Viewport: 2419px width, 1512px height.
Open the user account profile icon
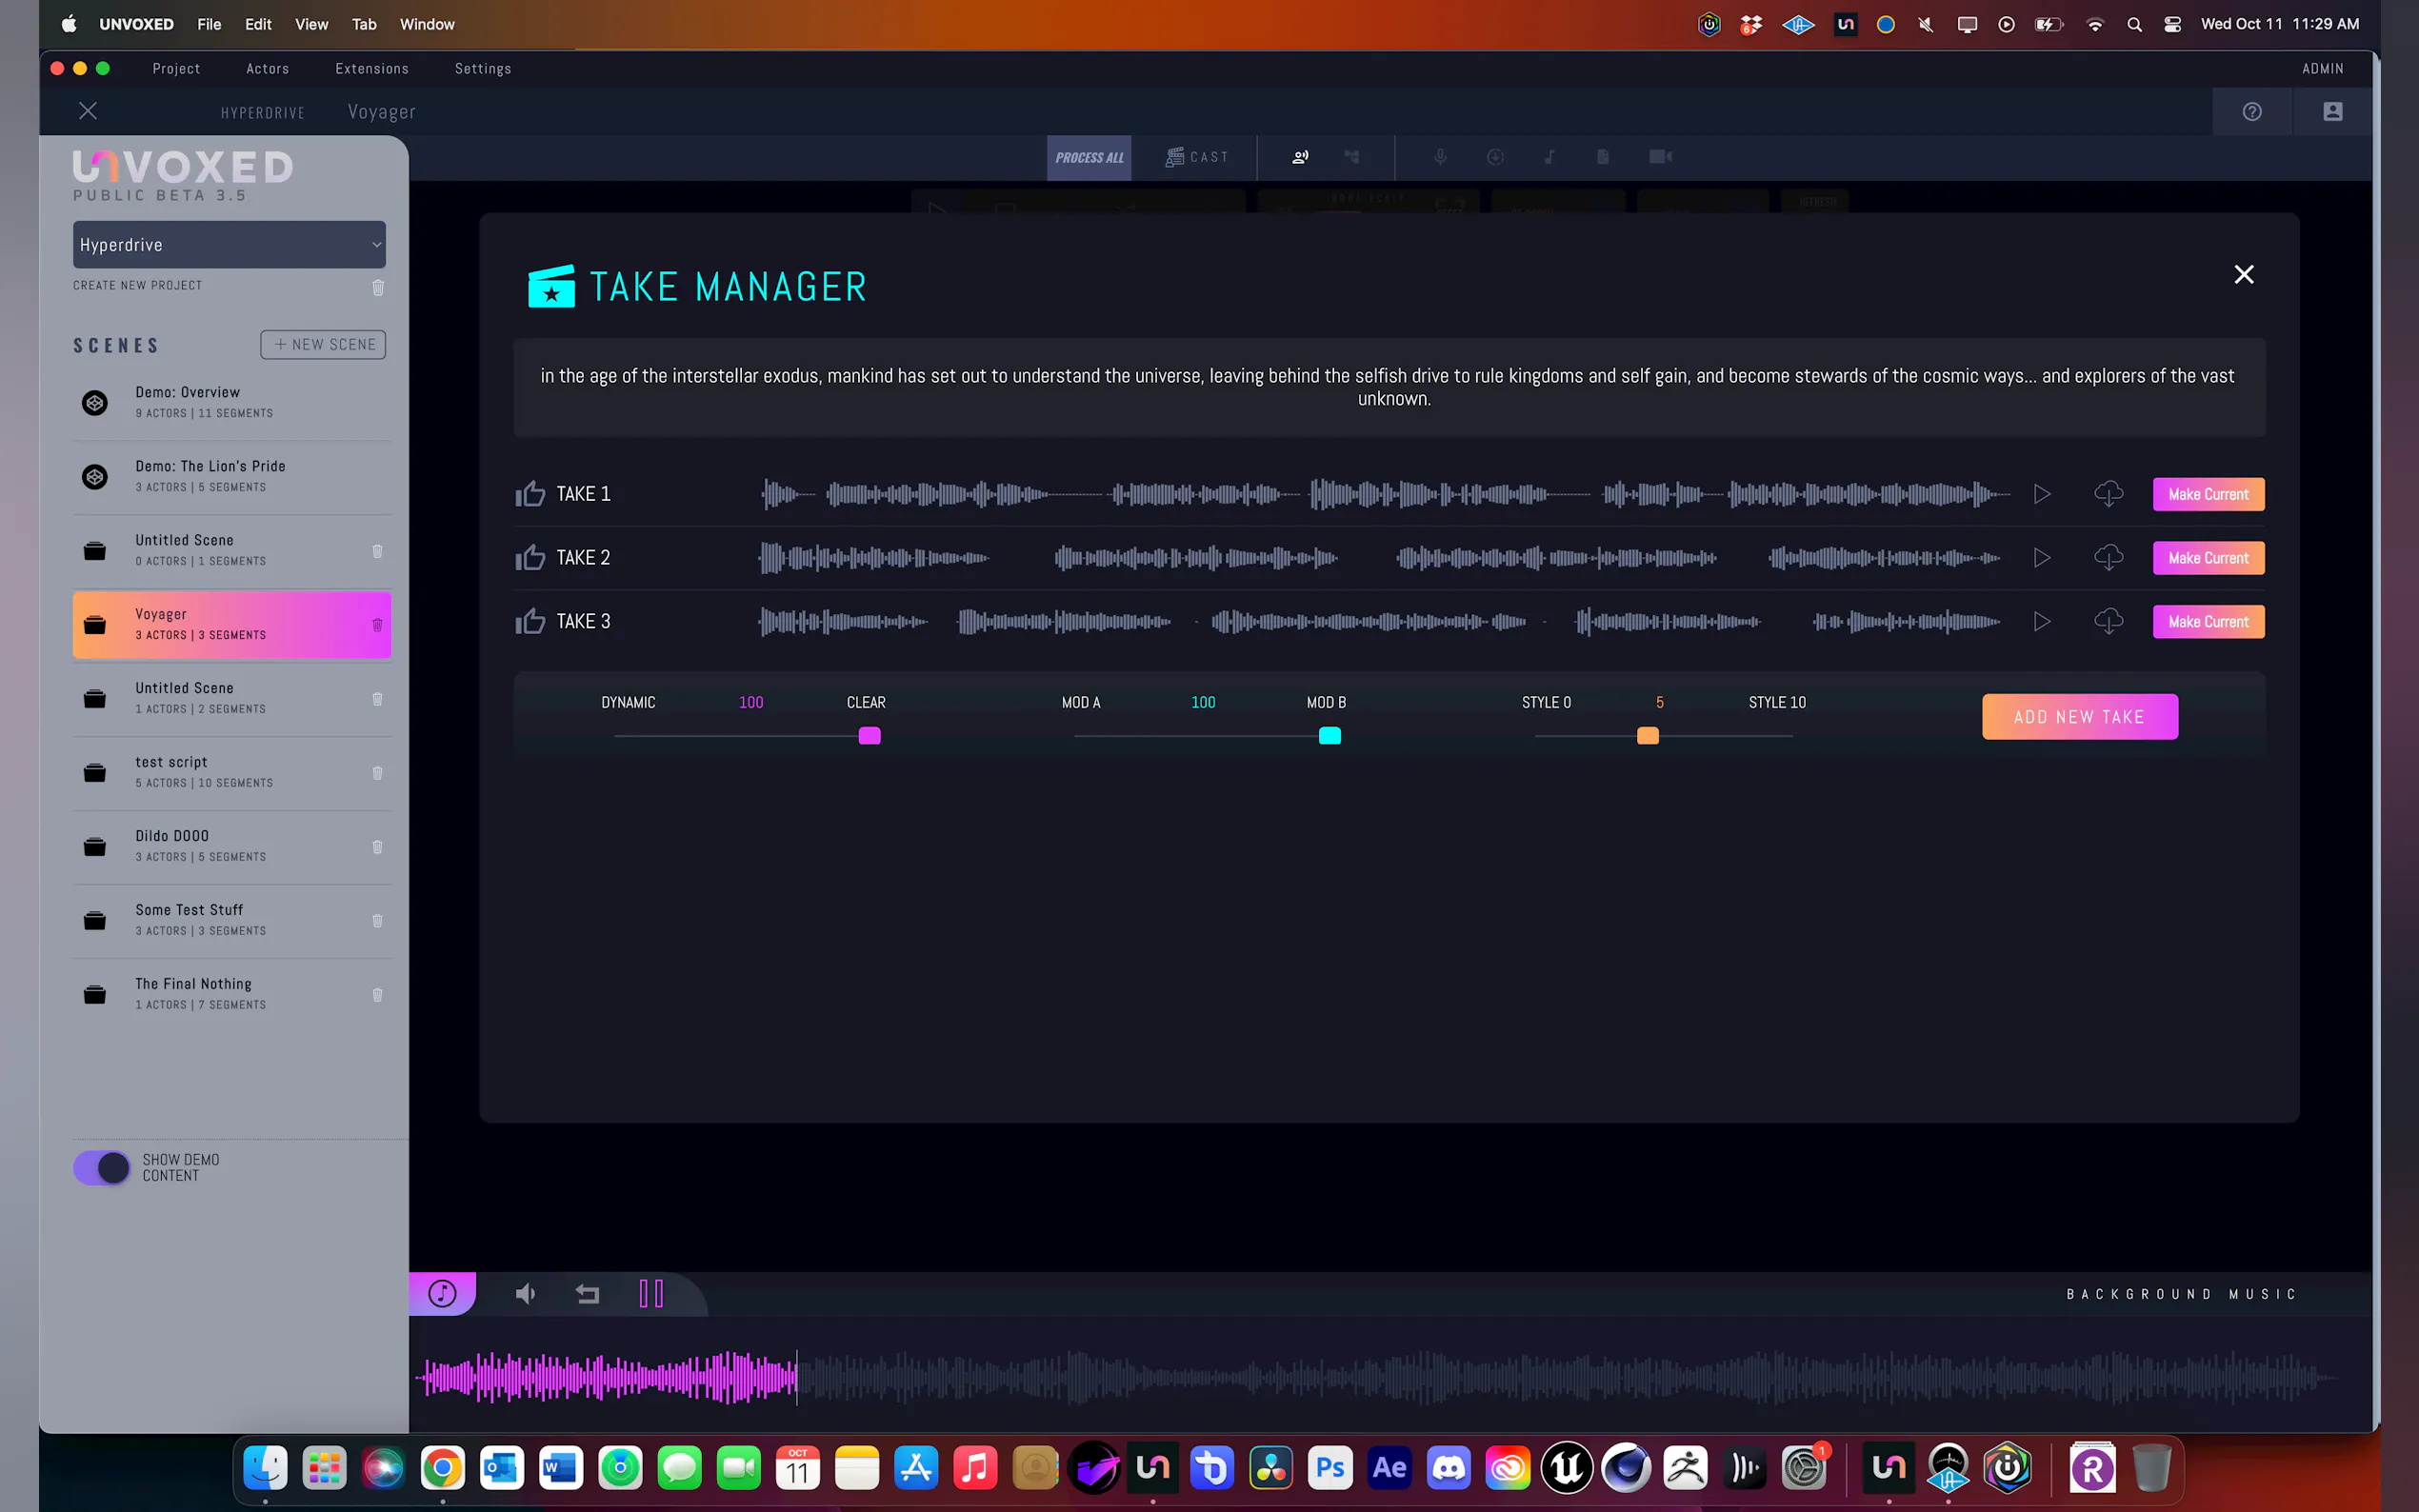2332,112
